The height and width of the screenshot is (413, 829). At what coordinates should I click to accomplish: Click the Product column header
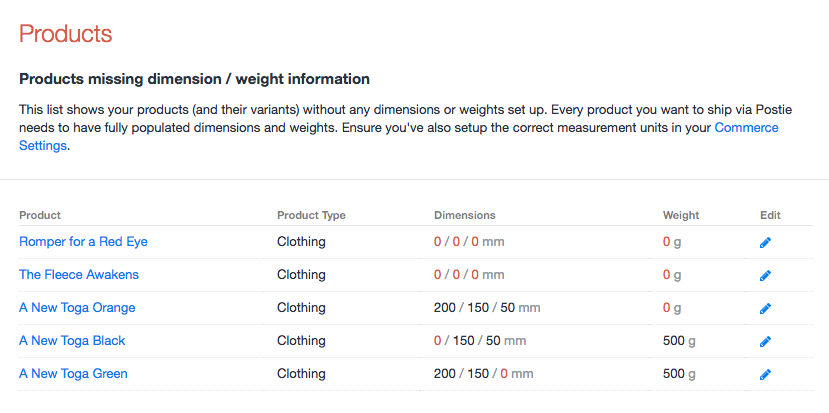coord(40,215)
